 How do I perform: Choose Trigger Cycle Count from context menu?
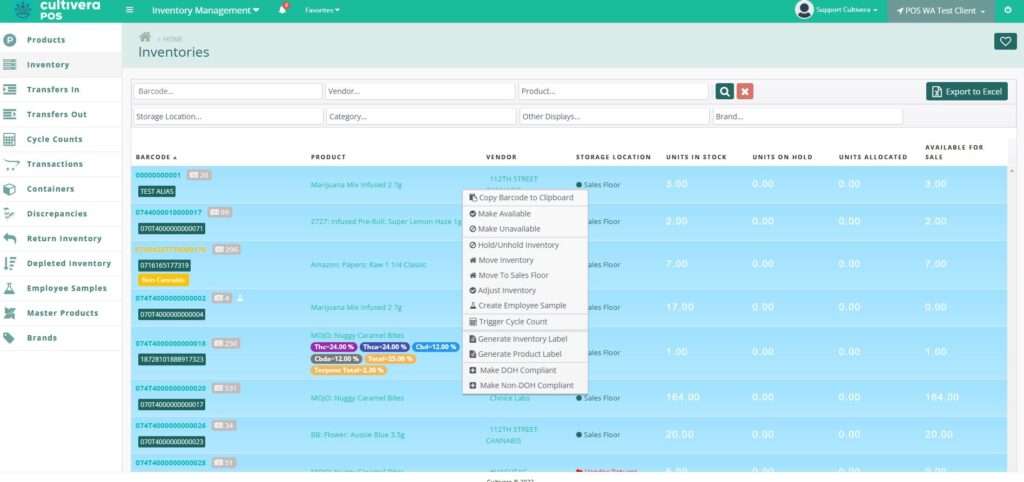512,322
